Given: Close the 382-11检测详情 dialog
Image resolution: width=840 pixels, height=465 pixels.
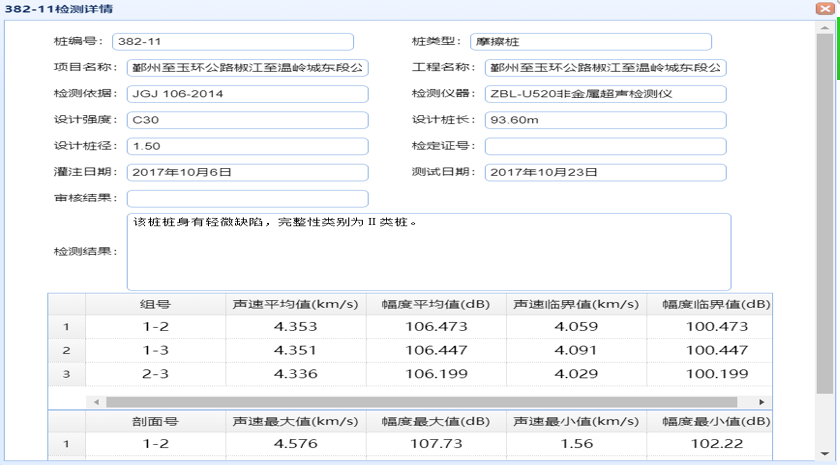Looking at the screenshot, I should click(825, 9).
